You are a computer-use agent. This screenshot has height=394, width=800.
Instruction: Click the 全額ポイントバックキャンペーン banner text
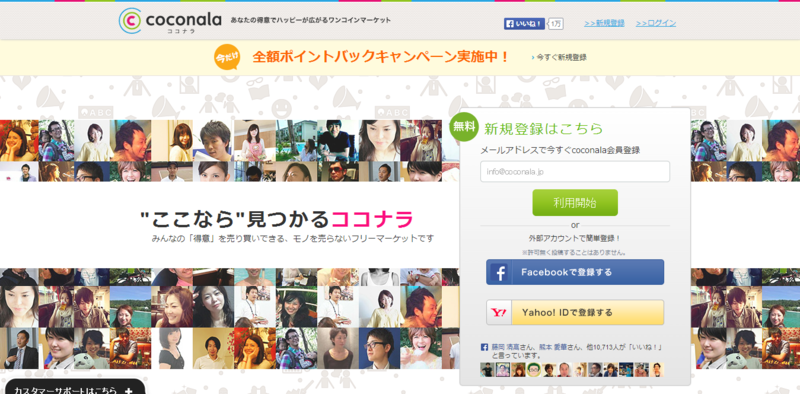pos(380,57)
